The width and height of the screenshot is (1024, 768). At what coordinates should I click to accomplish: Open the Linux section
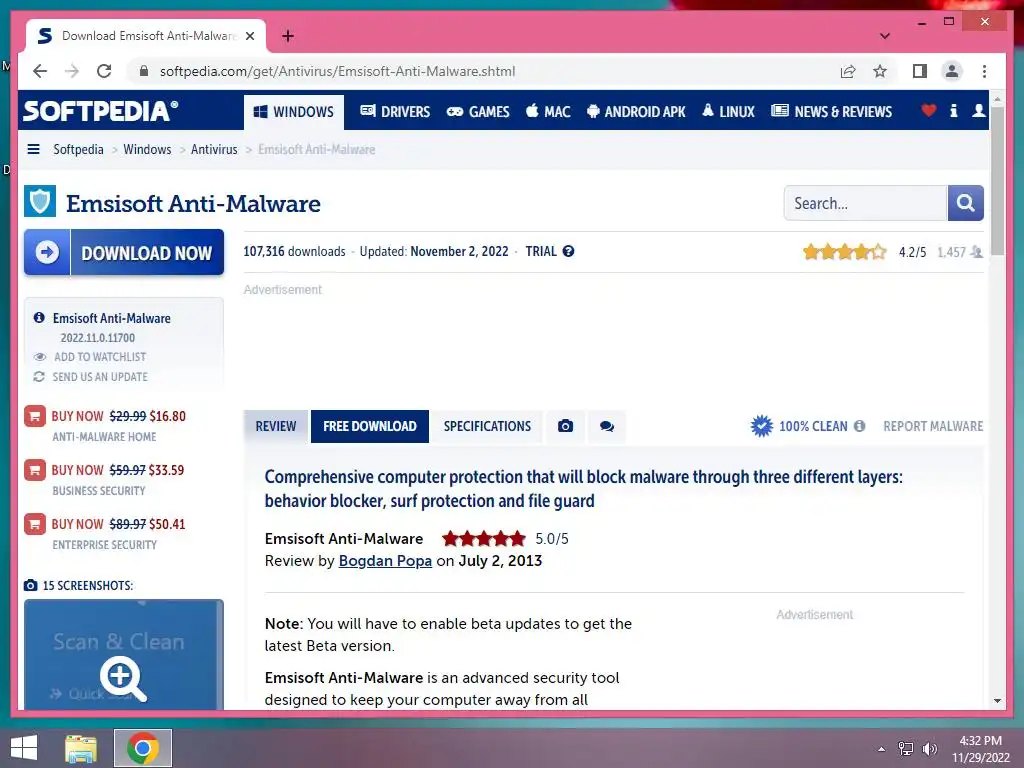(728, 112)
